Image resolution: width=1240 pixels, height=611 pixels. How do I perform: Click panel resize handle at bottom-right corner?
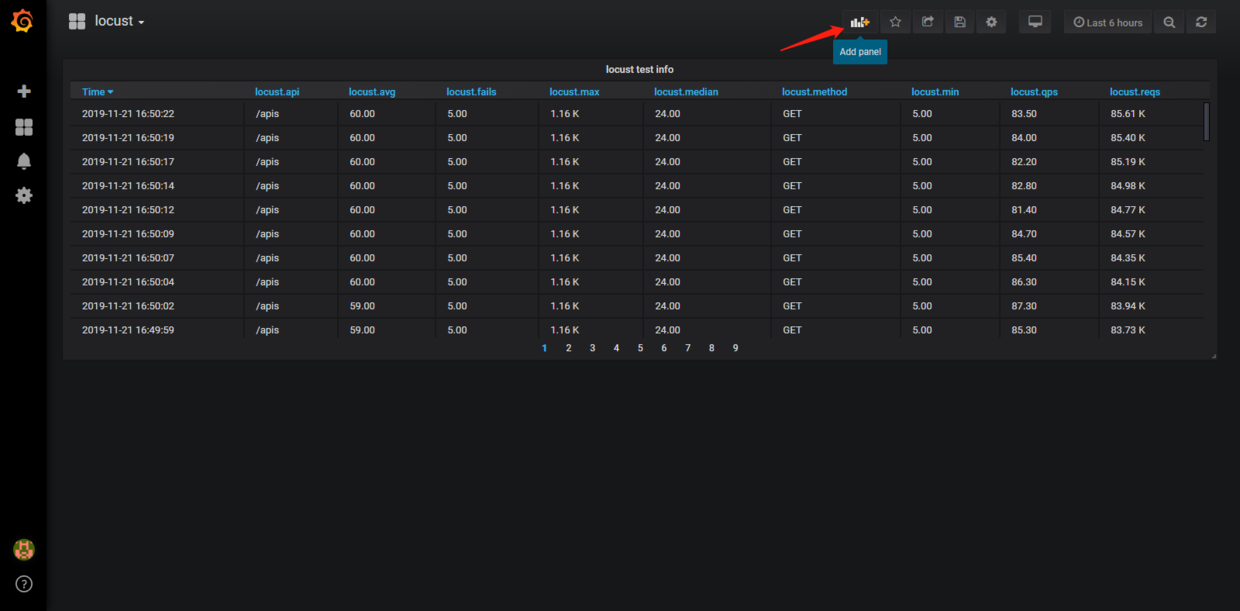(x=1214, y=356)
